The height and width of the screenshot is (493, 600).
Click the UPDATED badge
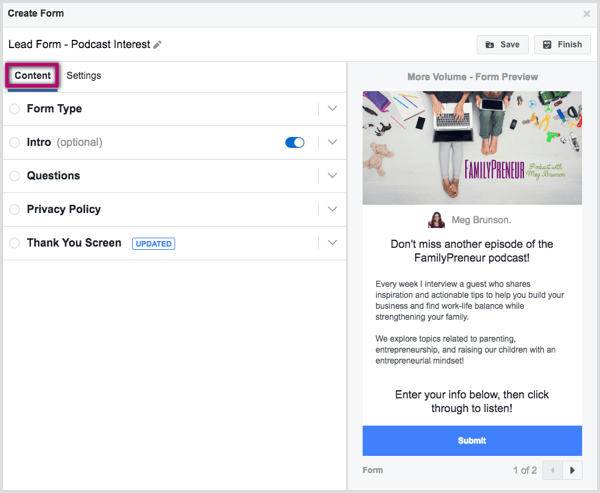(153, 243)
